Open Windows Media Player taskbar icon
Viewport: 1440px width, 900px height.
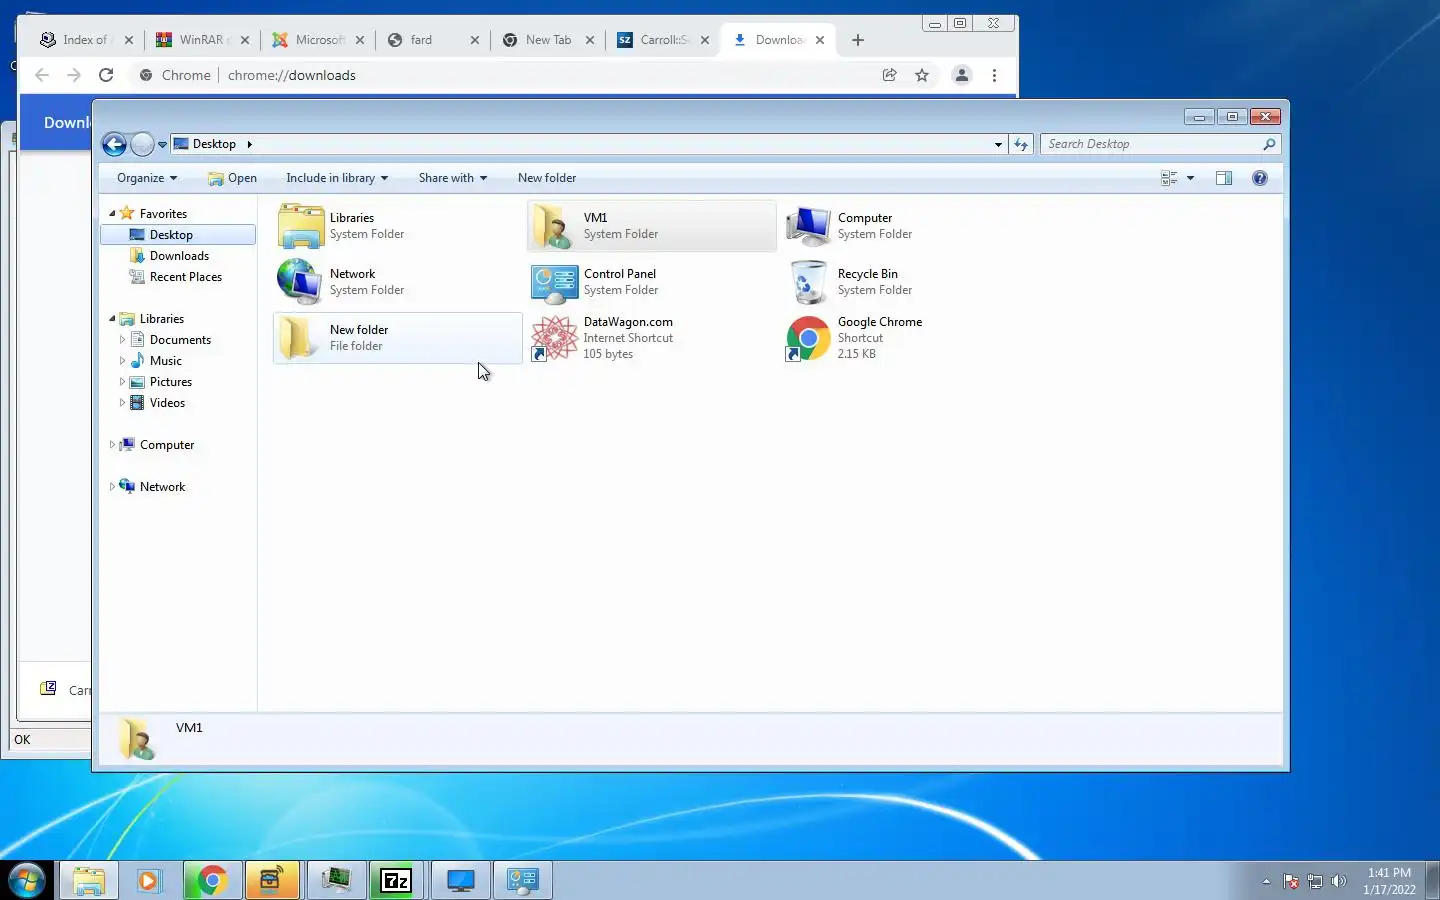pos(148,881)
